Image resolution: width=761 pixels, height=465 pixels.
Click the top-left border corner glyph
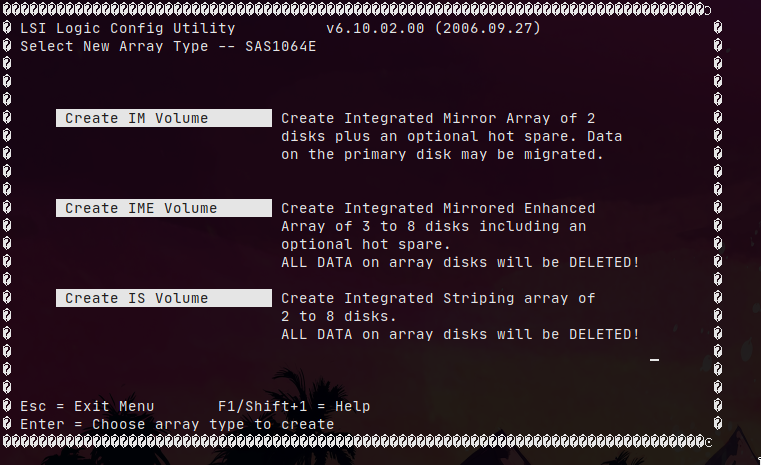coord(8,10)
